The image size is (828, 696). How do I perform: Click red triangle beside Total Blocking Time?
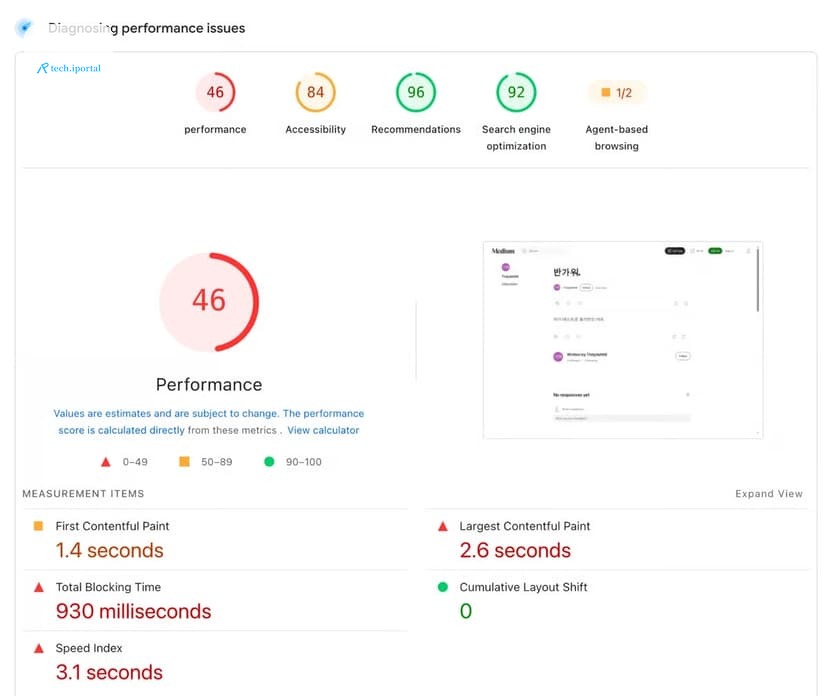(39, 587)
